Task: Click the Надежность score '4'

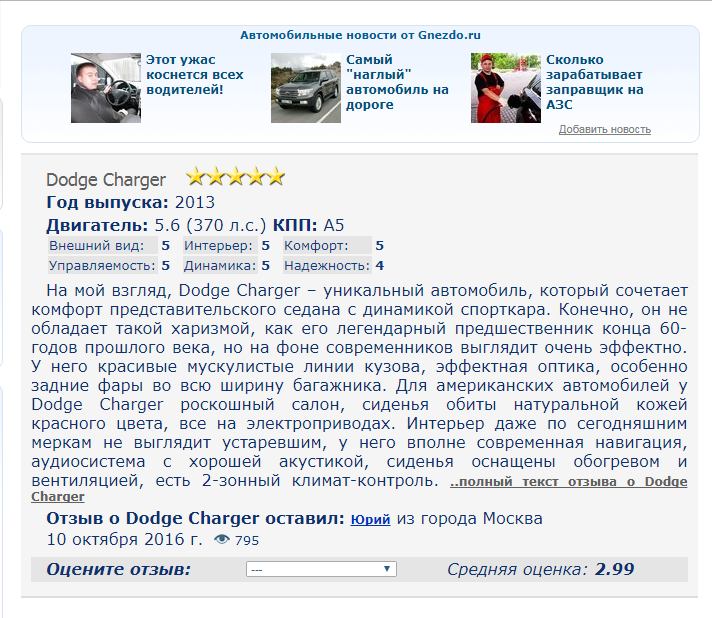Action: tap(380, 266)
